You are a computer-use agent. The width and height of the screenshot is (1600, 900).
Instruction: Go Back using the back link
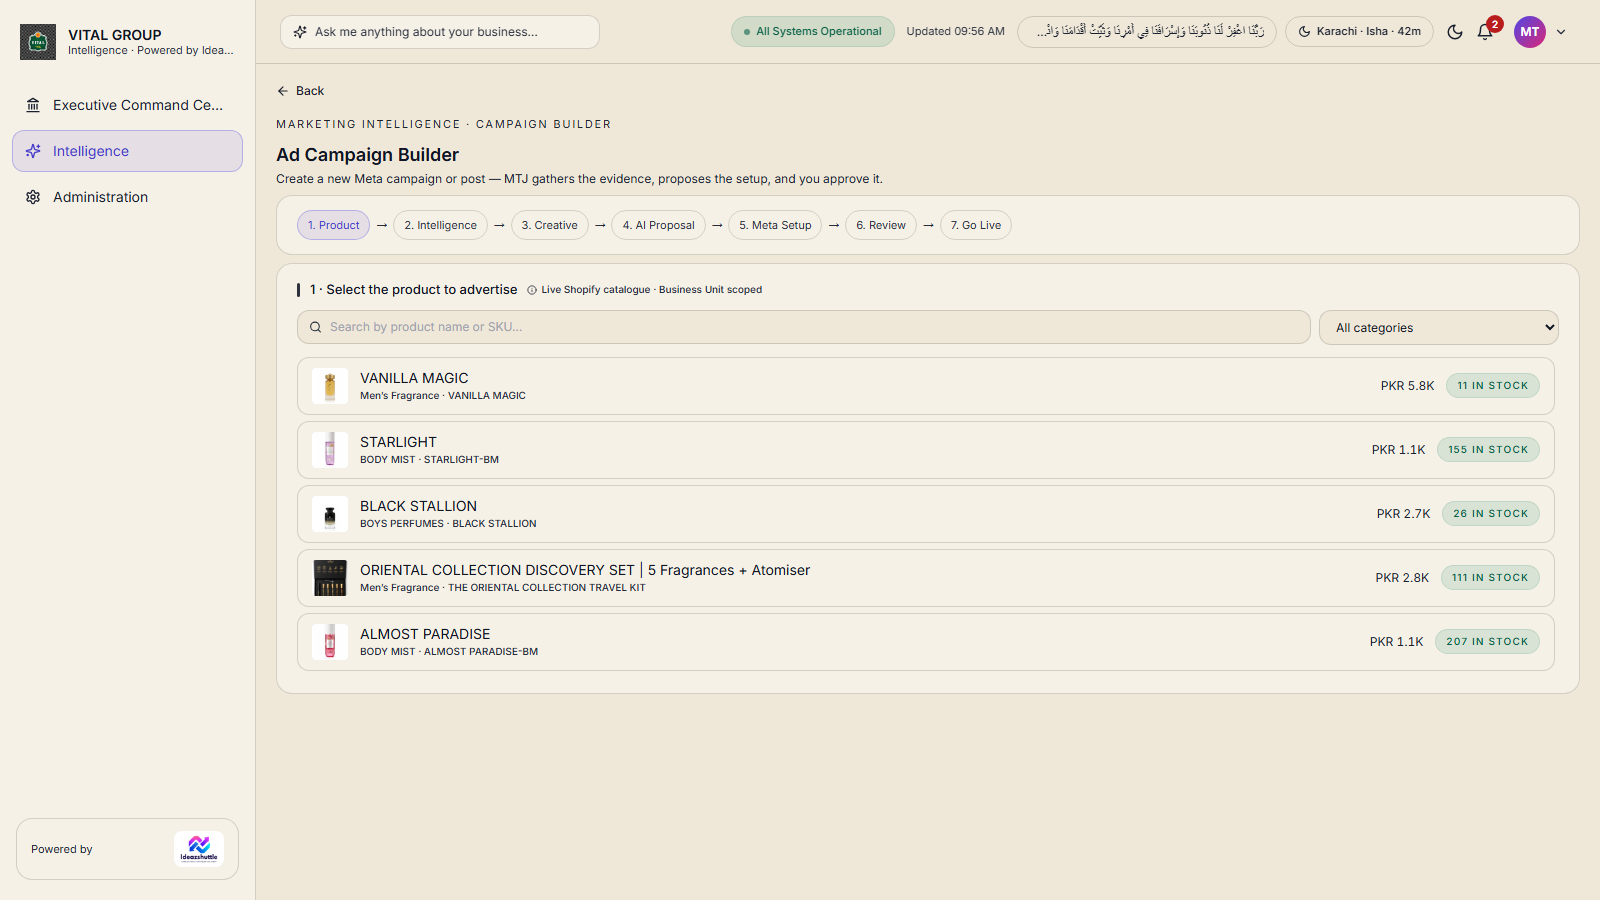tap(300, 91)
